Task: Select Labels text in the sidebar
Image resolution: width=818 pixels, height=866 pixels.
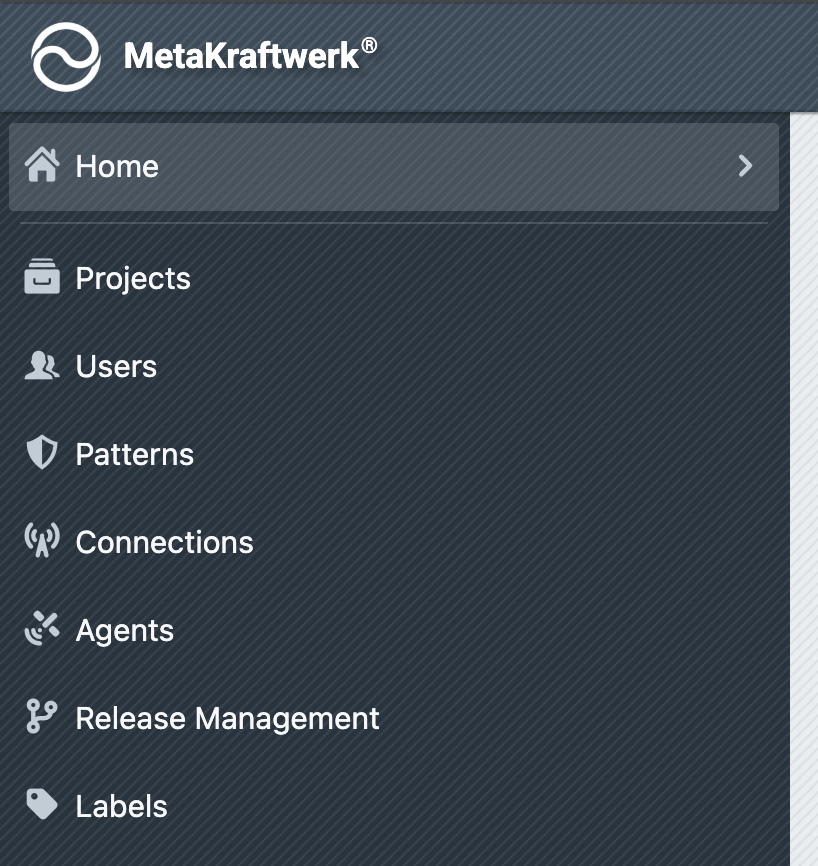Action: [122, 806]
